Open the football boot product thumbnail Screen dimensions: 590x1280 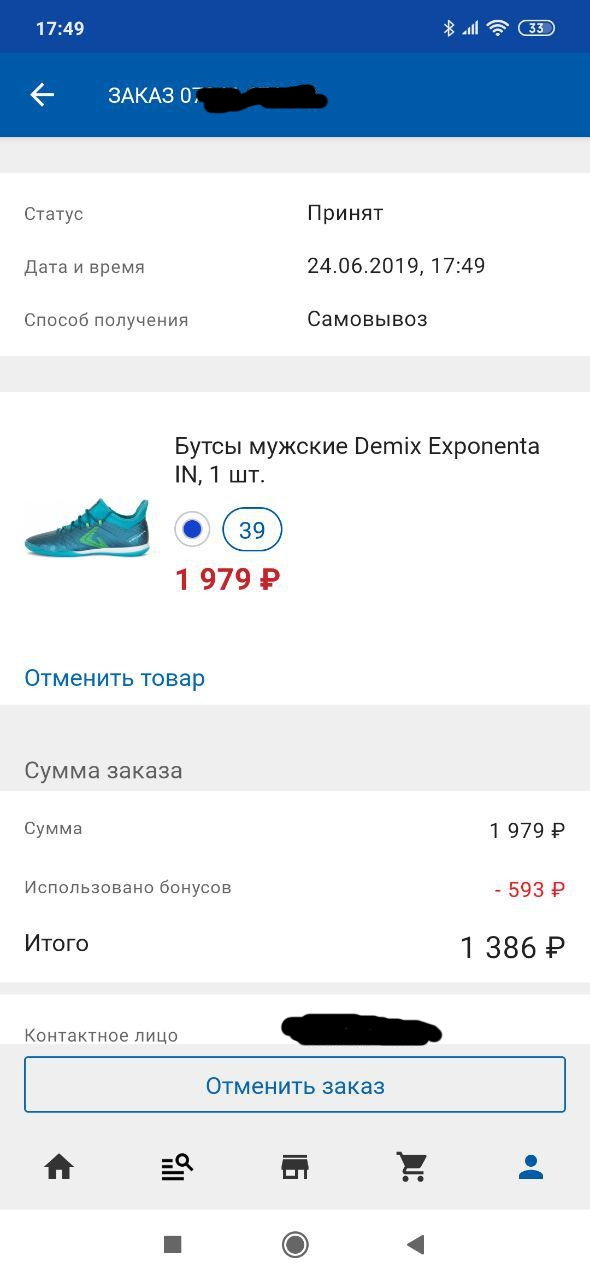[x=87, y=527]
